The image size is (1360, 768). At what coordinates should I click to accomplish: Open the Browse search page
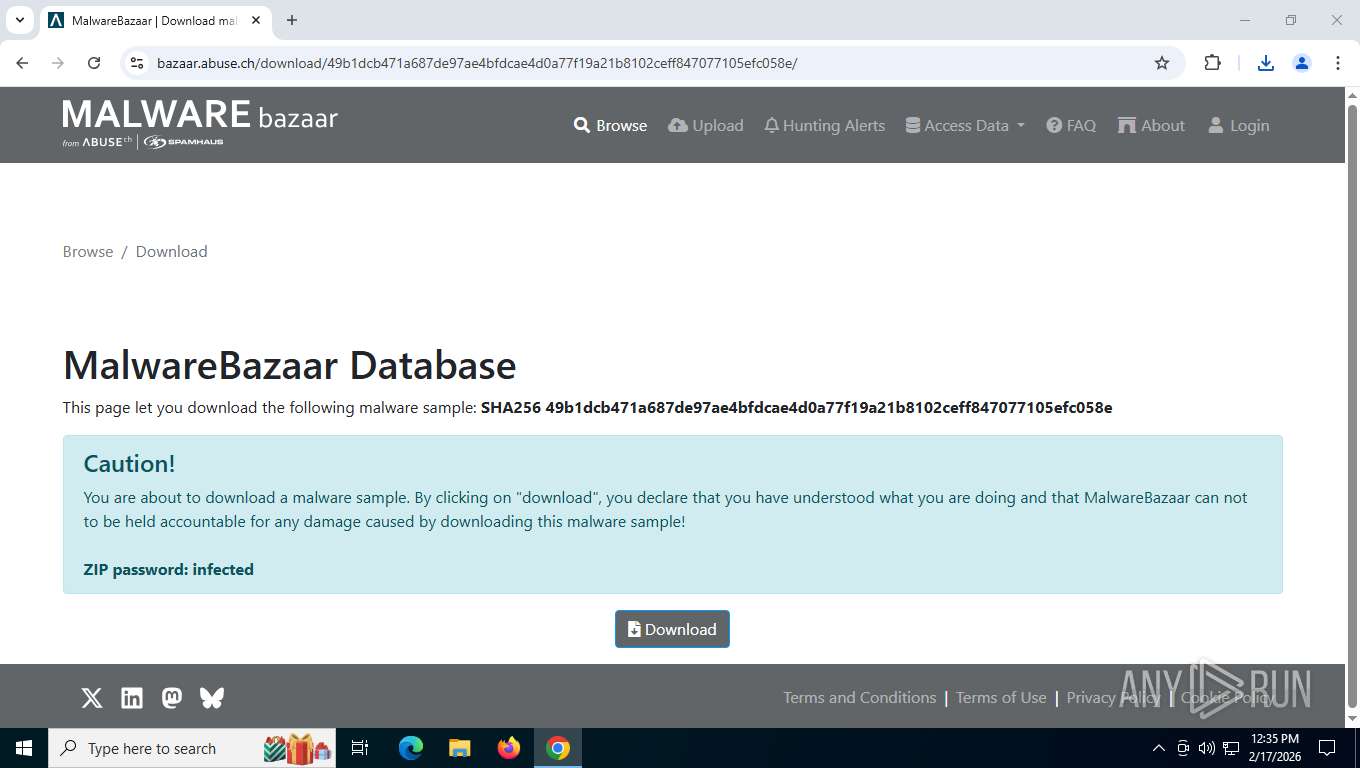610,125
